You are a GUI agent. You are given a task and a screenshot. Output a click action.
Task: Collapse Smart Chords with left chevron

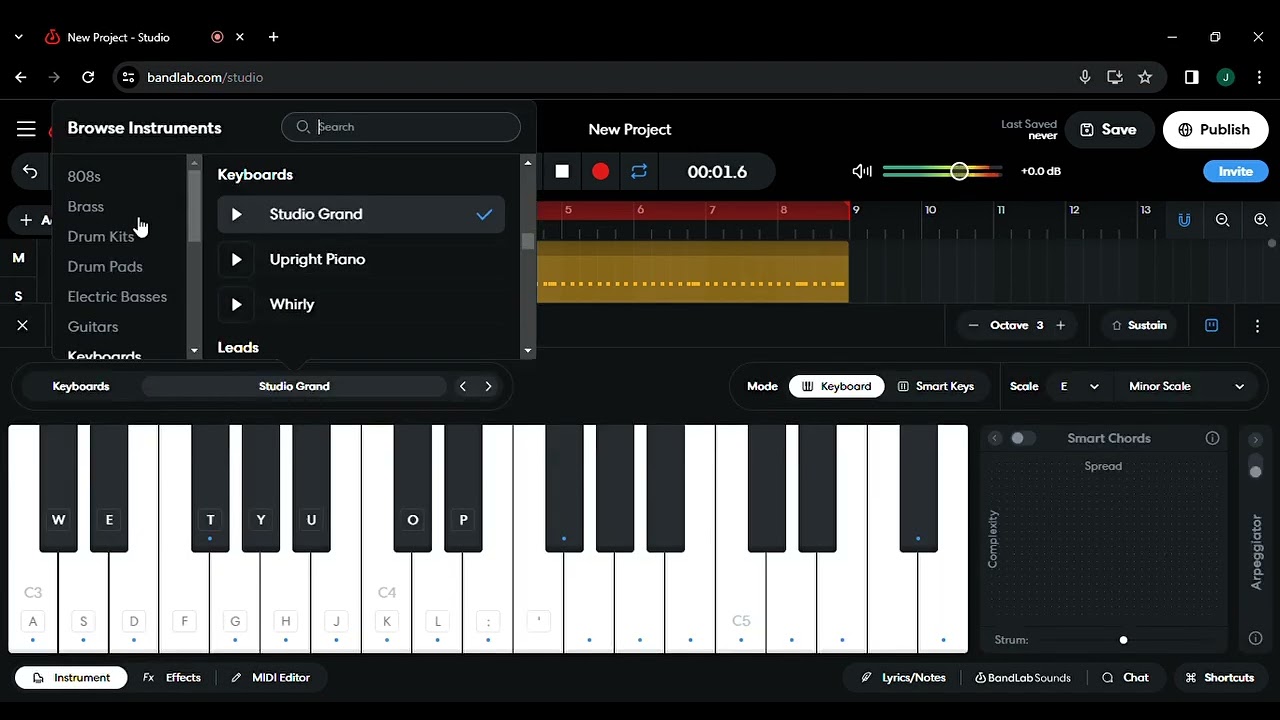(995, 438)
